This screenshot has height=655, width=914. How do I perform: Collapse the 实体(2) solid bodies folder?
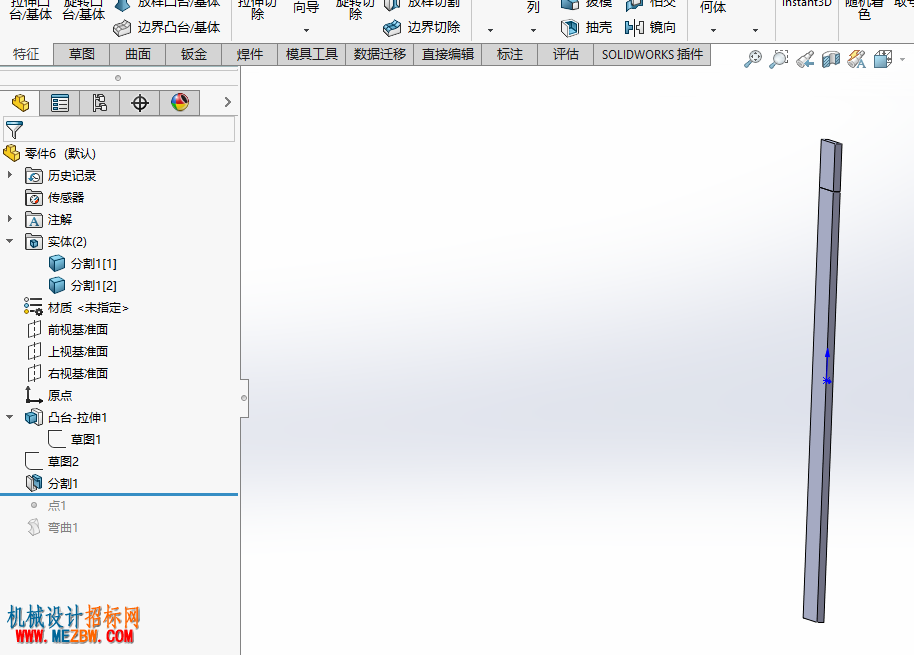9,241
